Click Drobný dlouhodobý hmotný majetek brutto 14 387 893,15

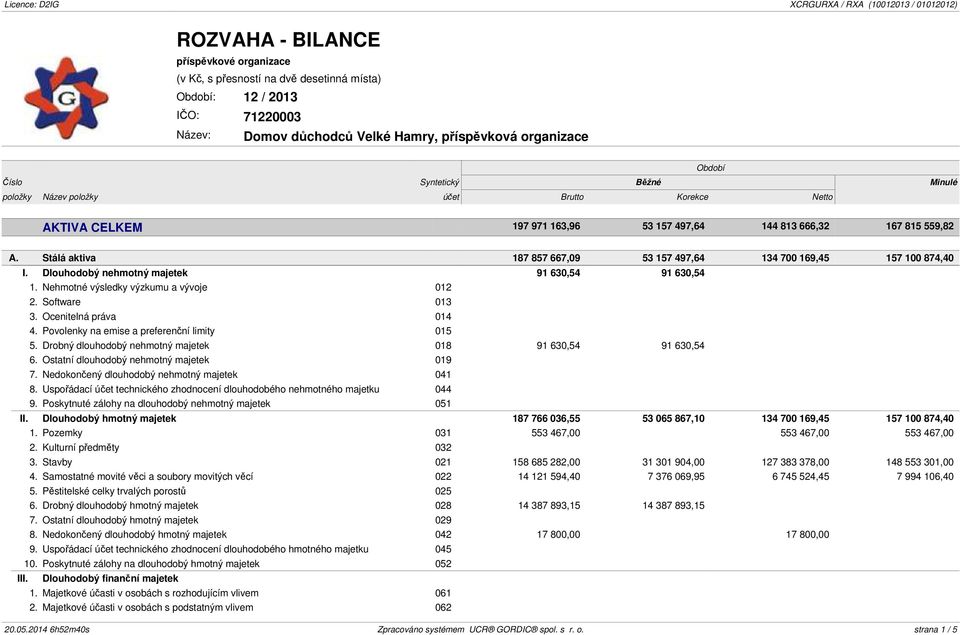(549, 506)
